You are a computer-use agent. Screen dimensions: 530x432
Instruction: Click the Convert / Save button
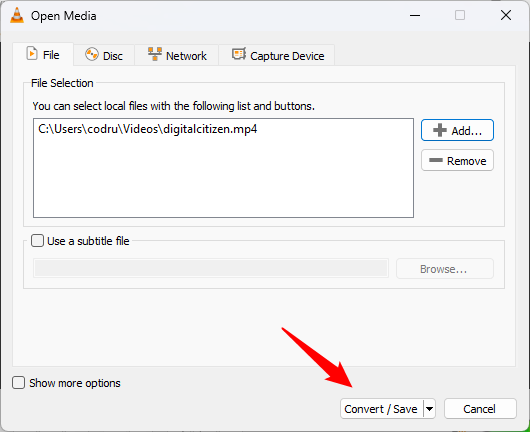click(x=381, y=409)
